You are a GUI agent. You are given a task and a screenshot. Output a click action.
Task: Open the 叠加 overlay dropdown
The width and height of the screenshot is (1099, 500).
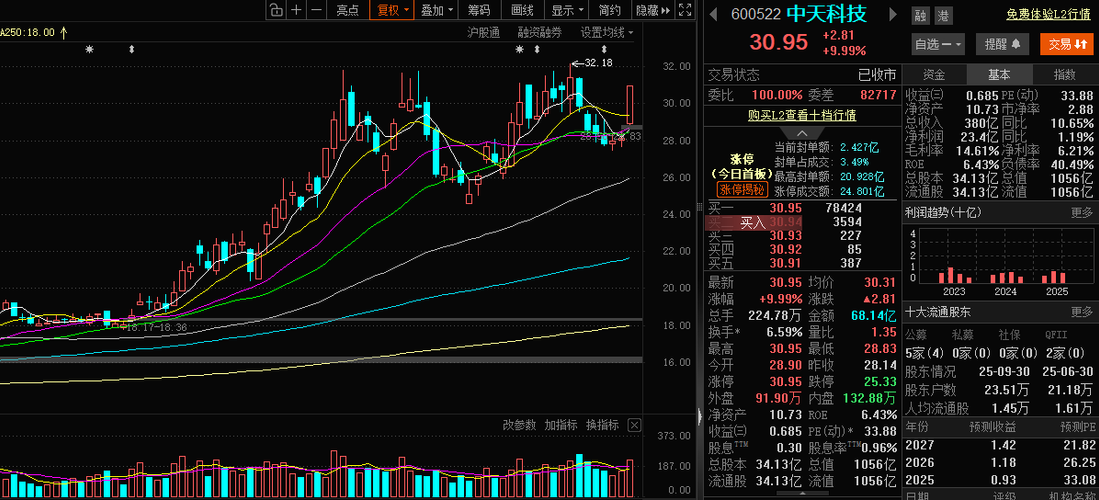point(437,10)
